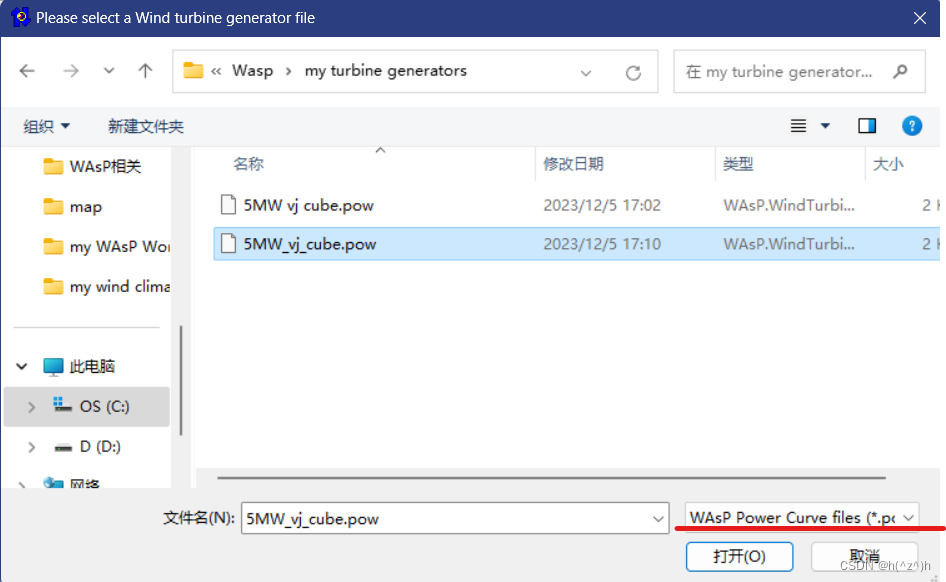Go up one folder level
This screenshot has width=946, height=582.
pyautogui.click(x=145, y=71)
